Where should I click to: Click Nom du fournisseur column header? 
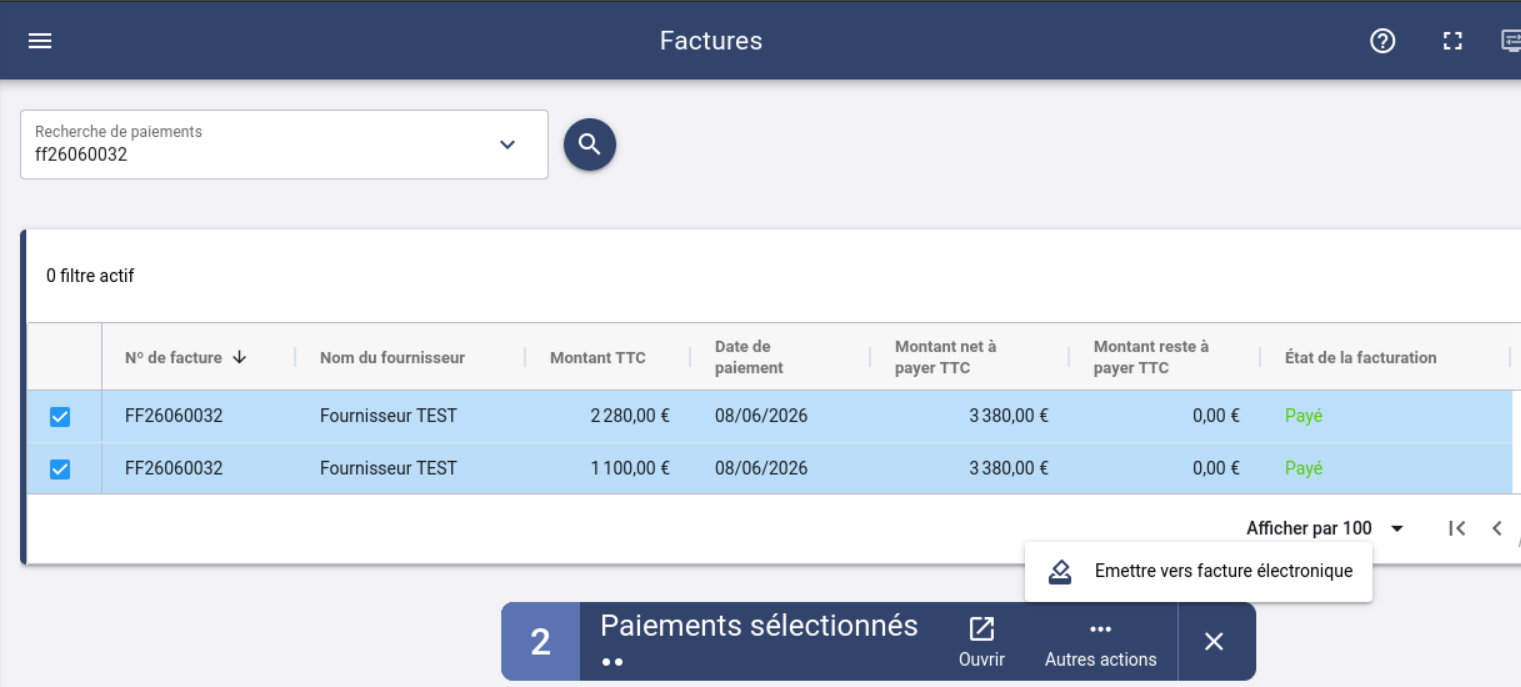392,357
